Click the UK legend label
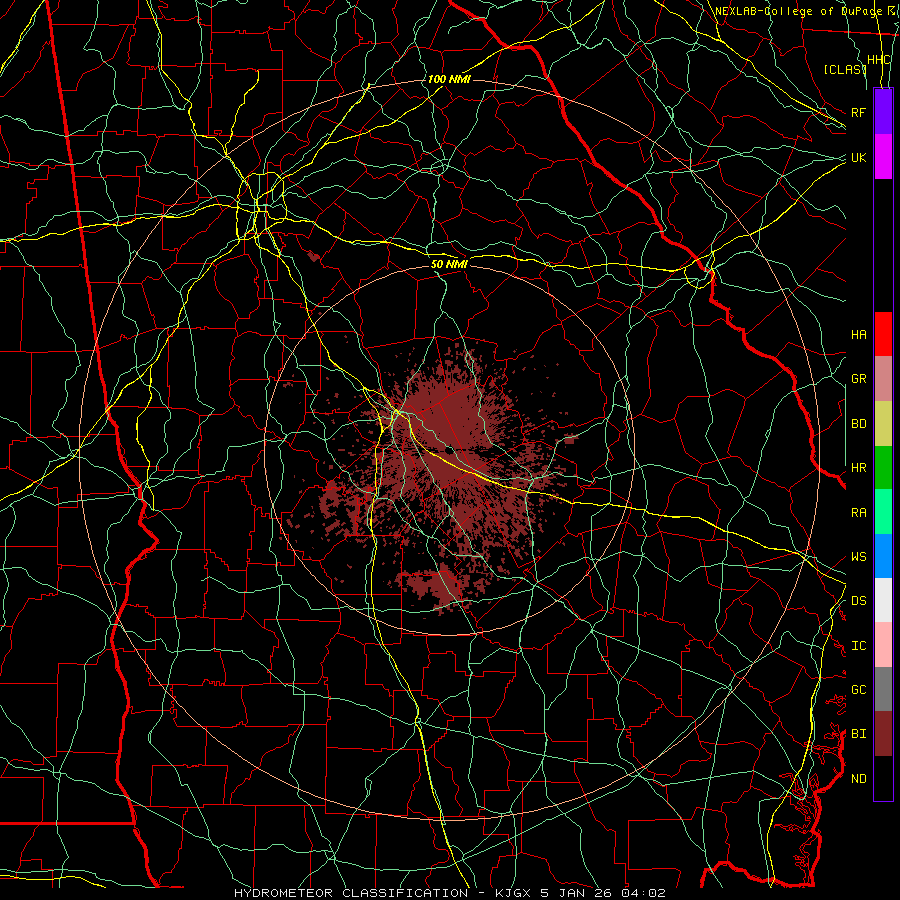Viewport: 900px width, 900px height. click(858, 157)
